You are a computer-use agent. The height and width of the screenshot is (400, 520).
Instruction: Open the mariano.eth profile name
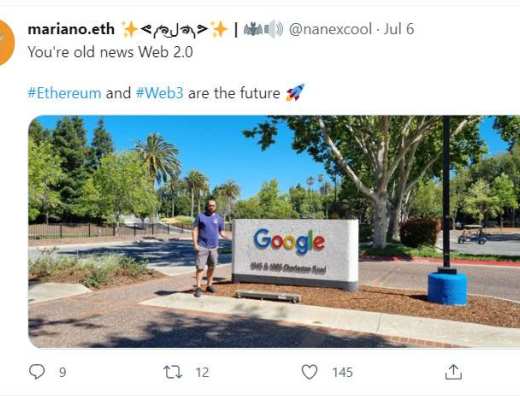tap(71, 29)
